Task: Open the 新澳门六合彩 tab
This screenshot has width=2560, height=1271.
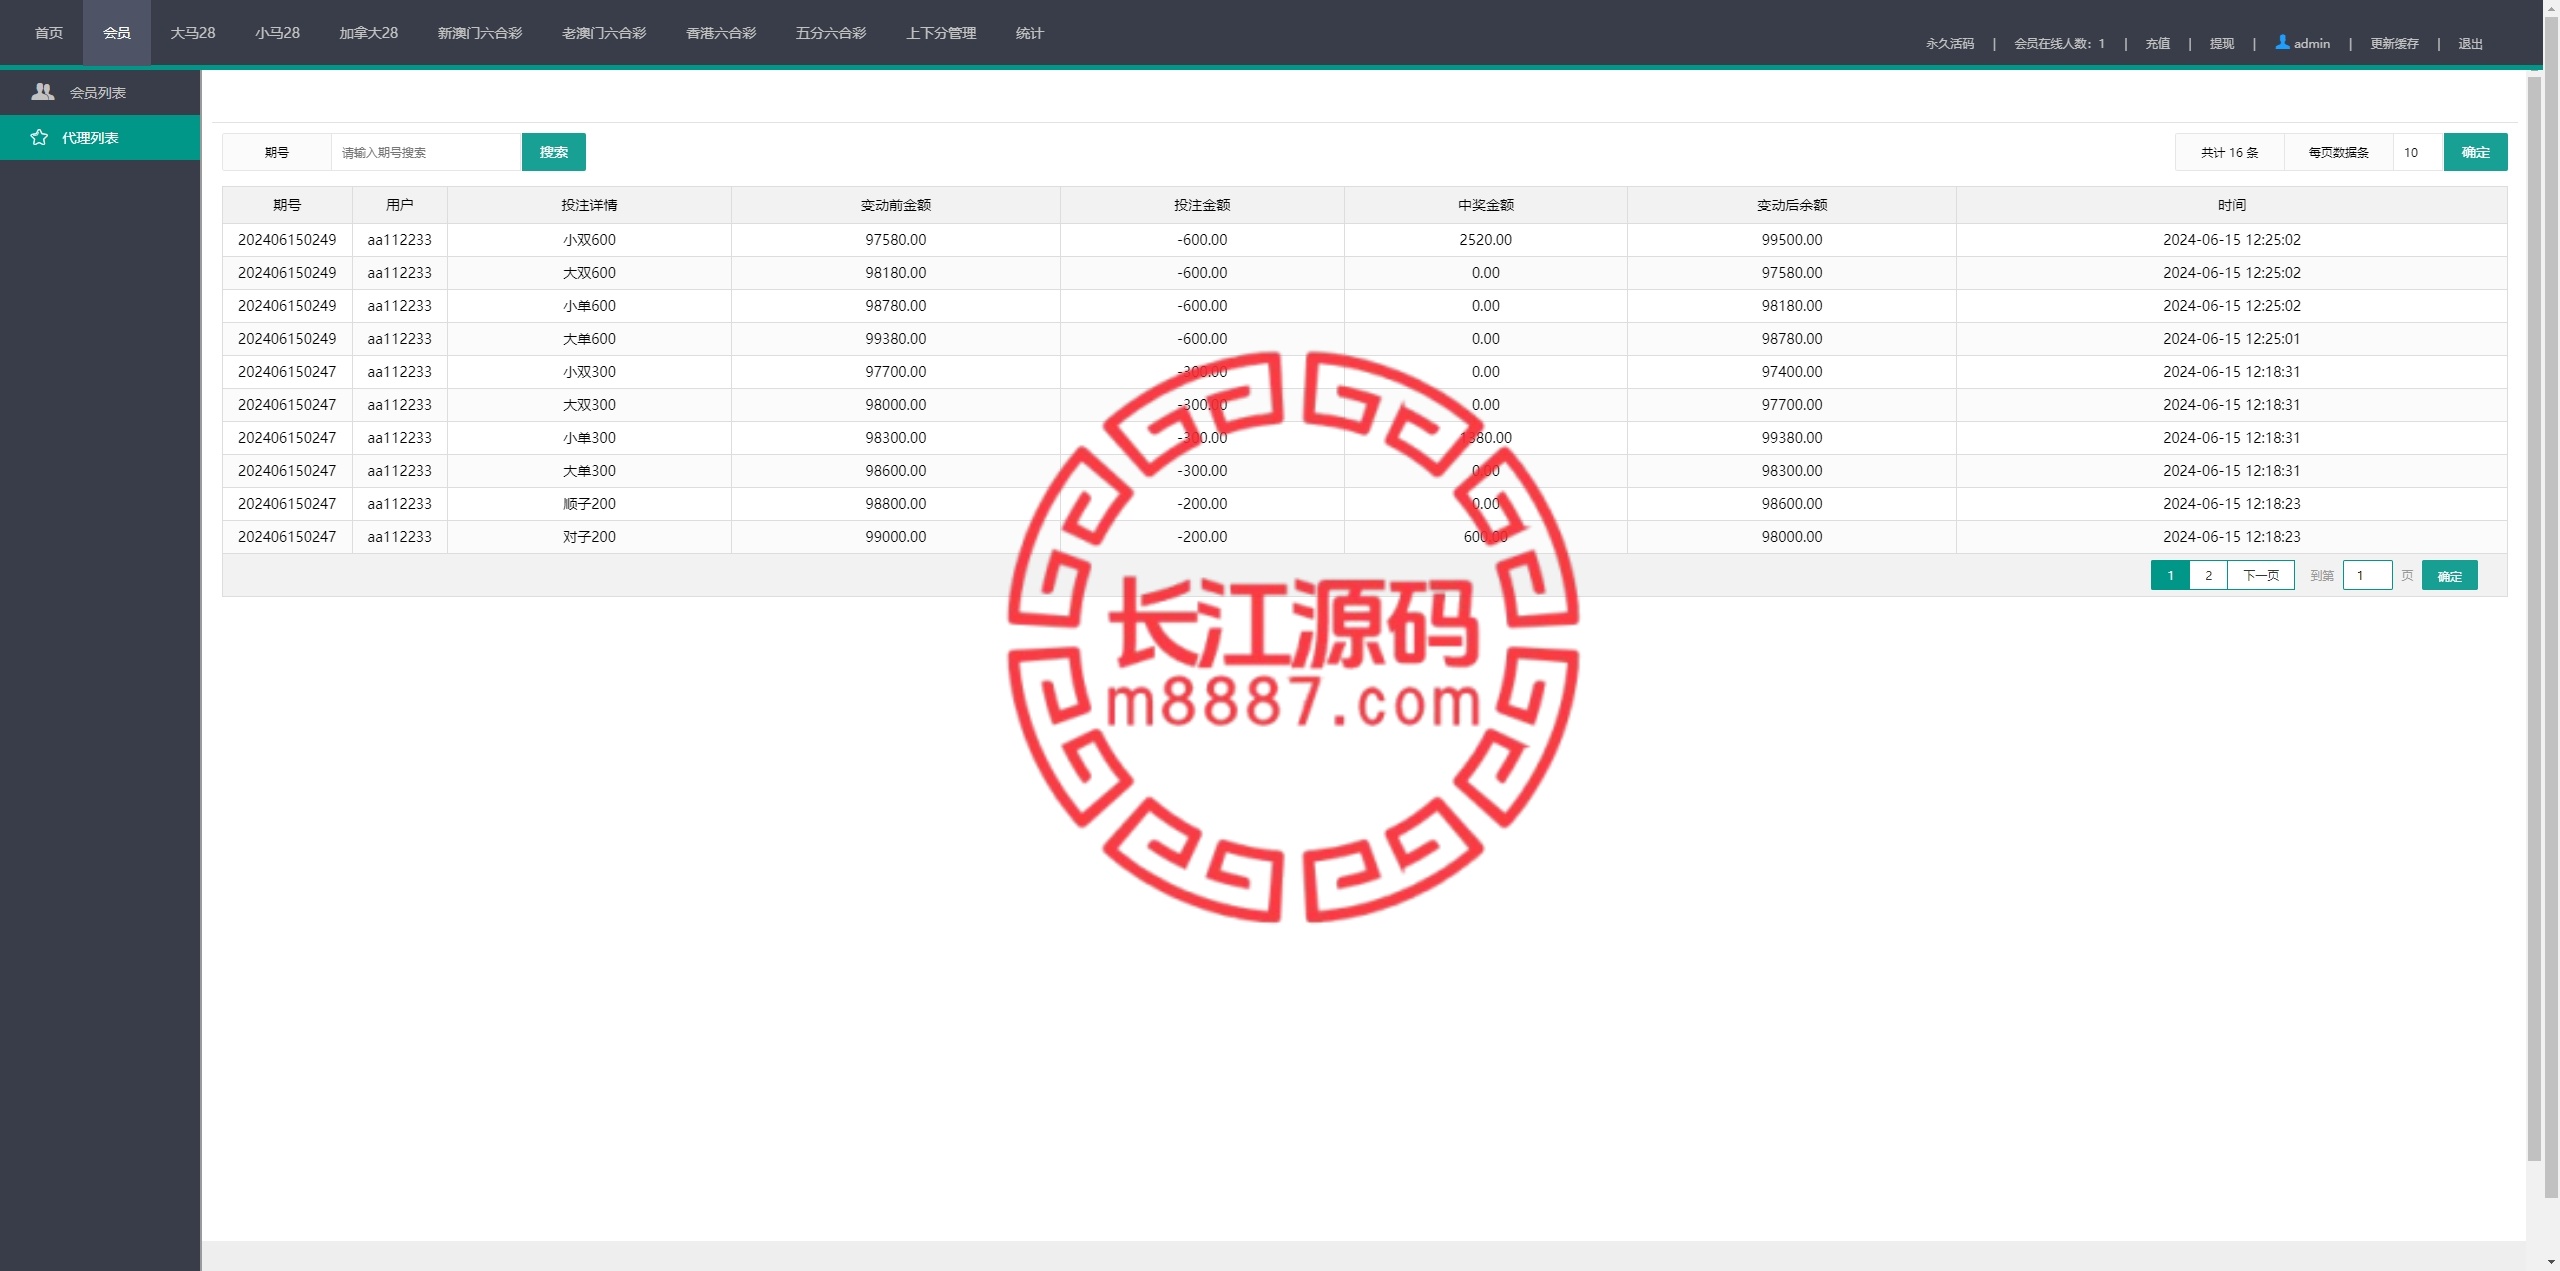Action: coord(480,33)
